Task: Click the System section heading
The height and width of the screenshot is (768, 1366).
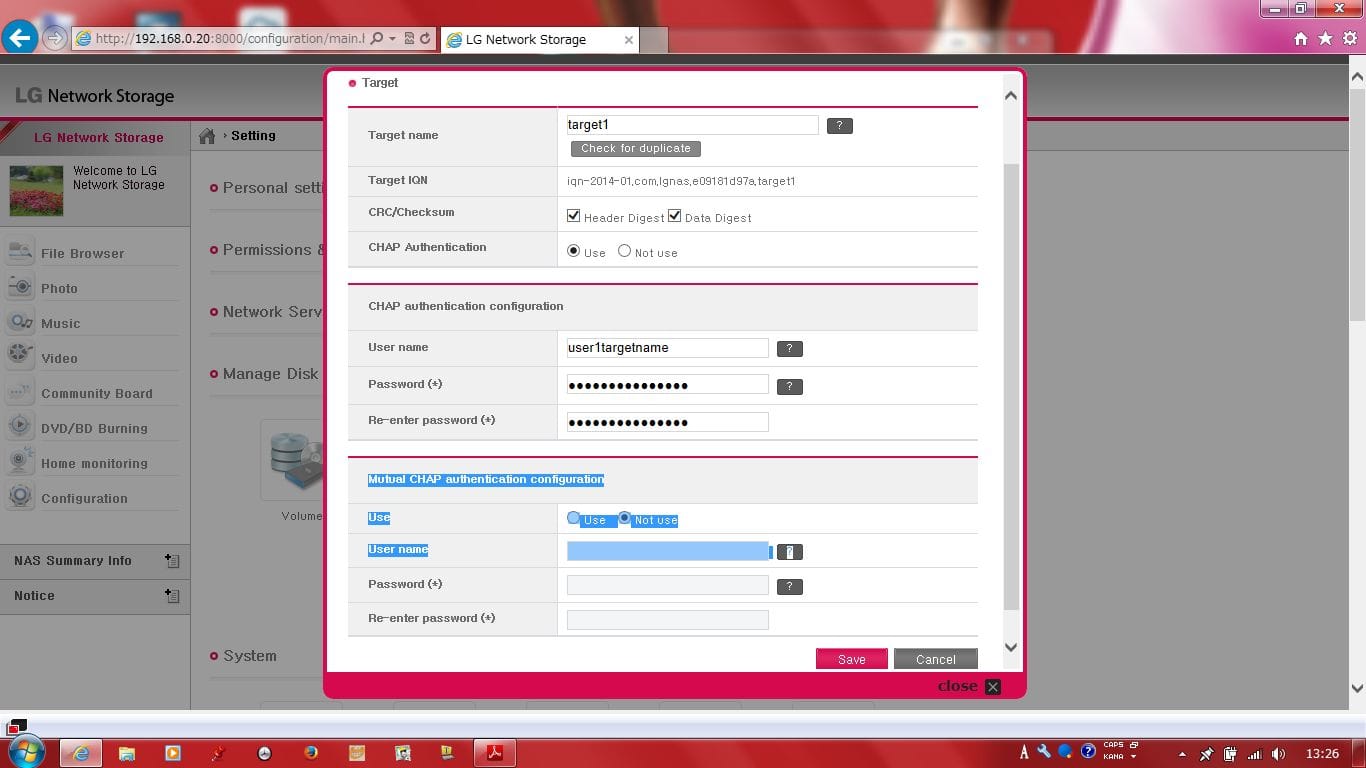Action: pyautogui.click(x=250, y=656)
